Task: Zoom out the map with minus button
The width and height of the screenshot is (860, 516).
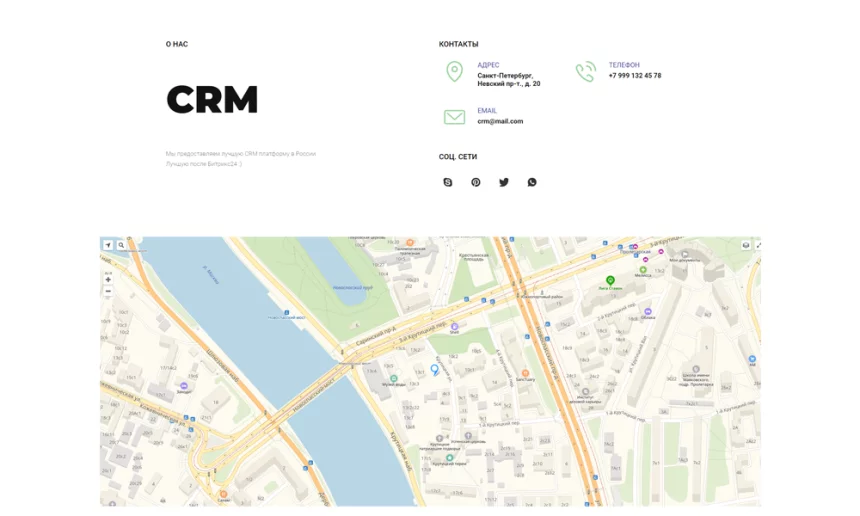Action: pos(108,292)
